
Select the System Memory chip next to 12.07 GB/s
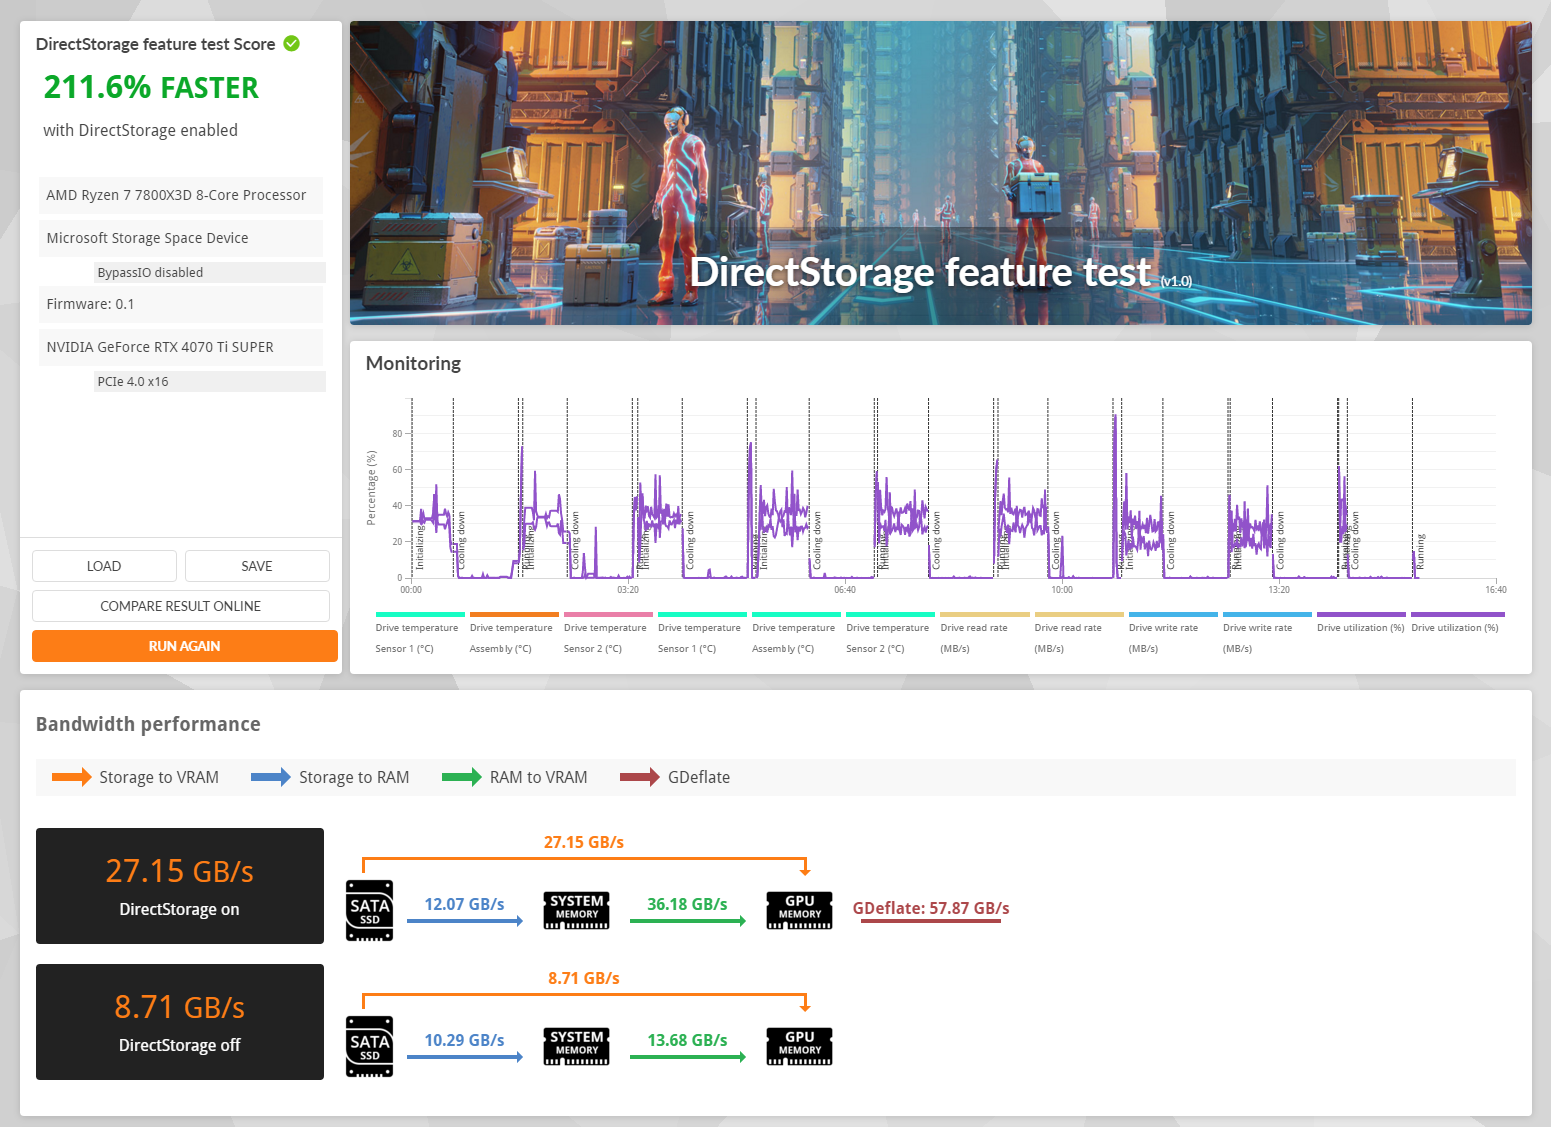[x=576, y=910]
